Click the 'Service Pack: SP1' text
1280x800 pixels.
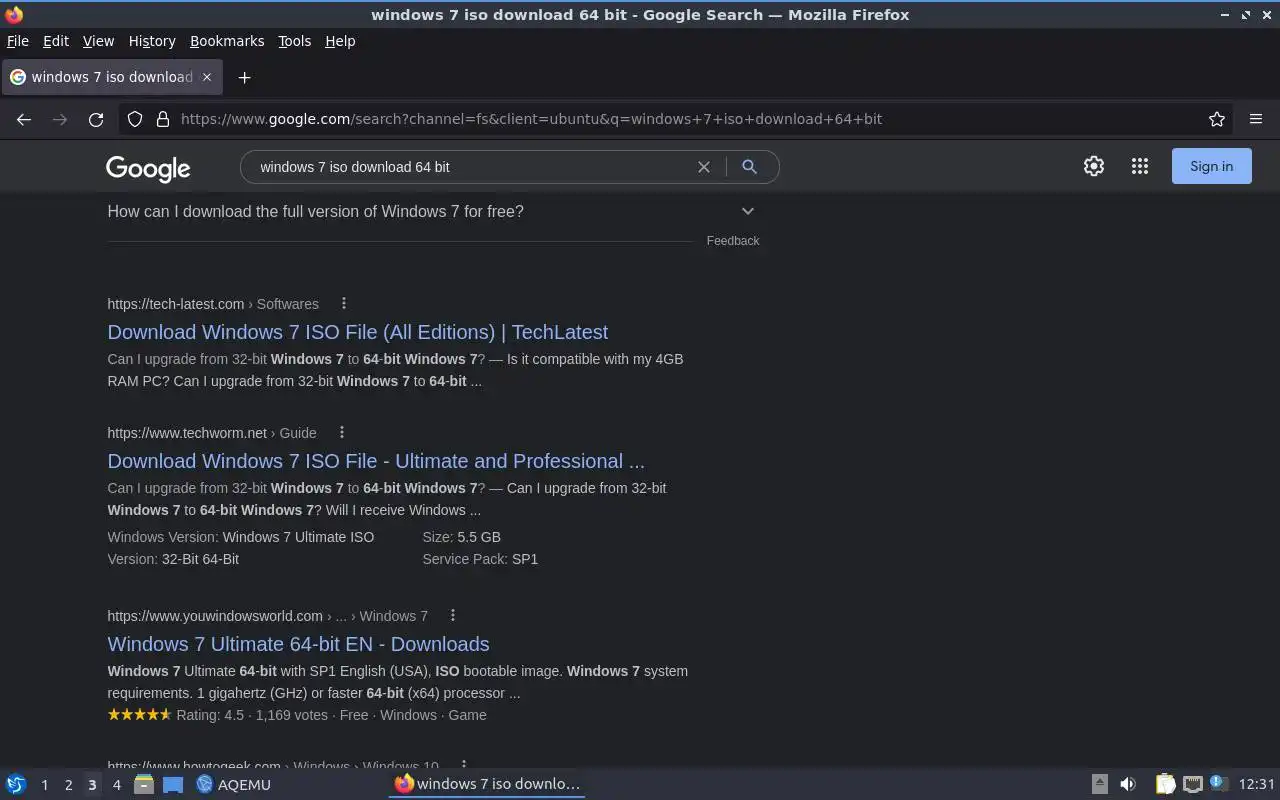[480, 559]
